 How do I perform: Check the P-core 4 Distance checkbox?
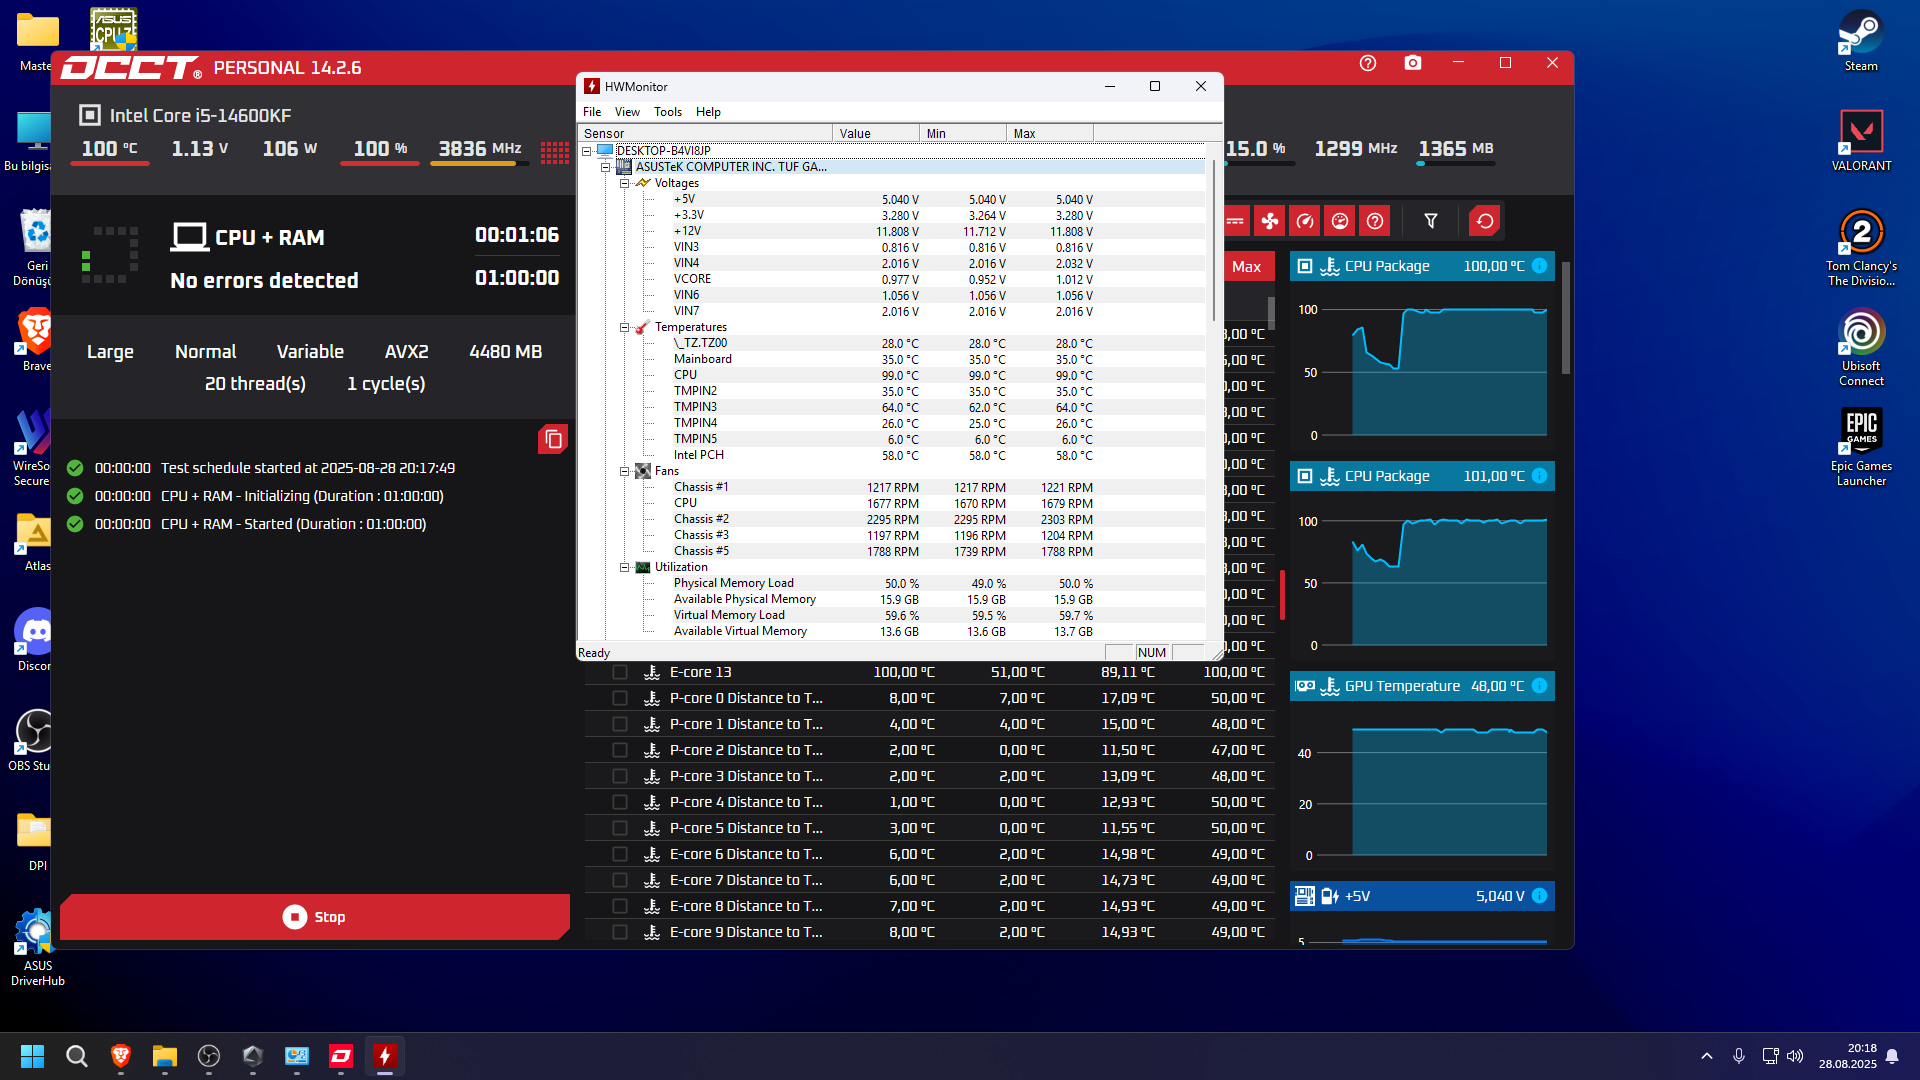(620, 802)
